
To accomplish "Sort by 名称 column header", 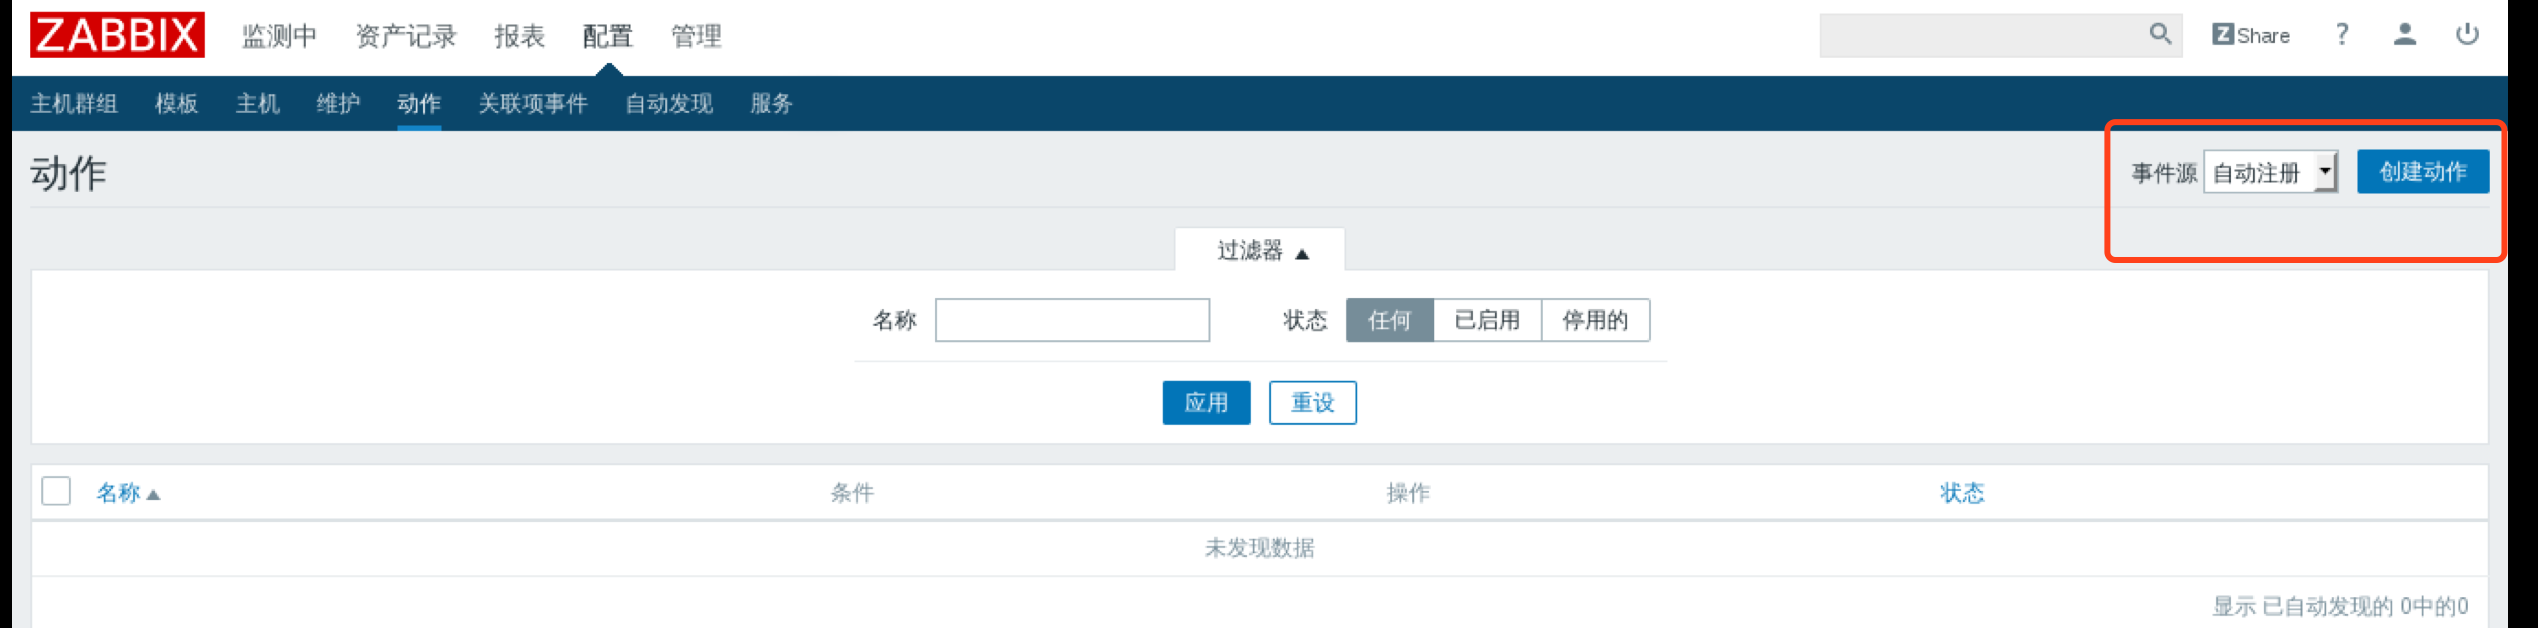I will 119,493.
